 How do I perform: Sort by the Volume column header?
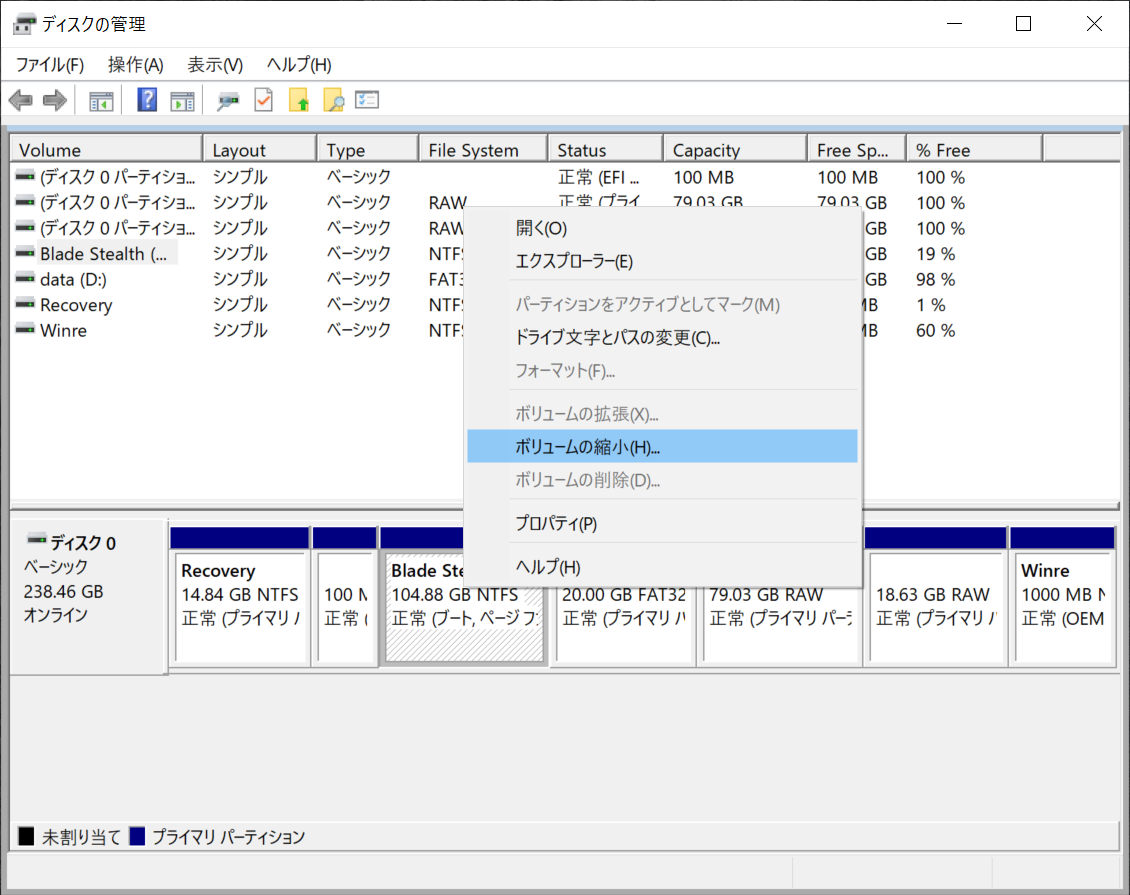pyautogui.click(x=106, y=150)
